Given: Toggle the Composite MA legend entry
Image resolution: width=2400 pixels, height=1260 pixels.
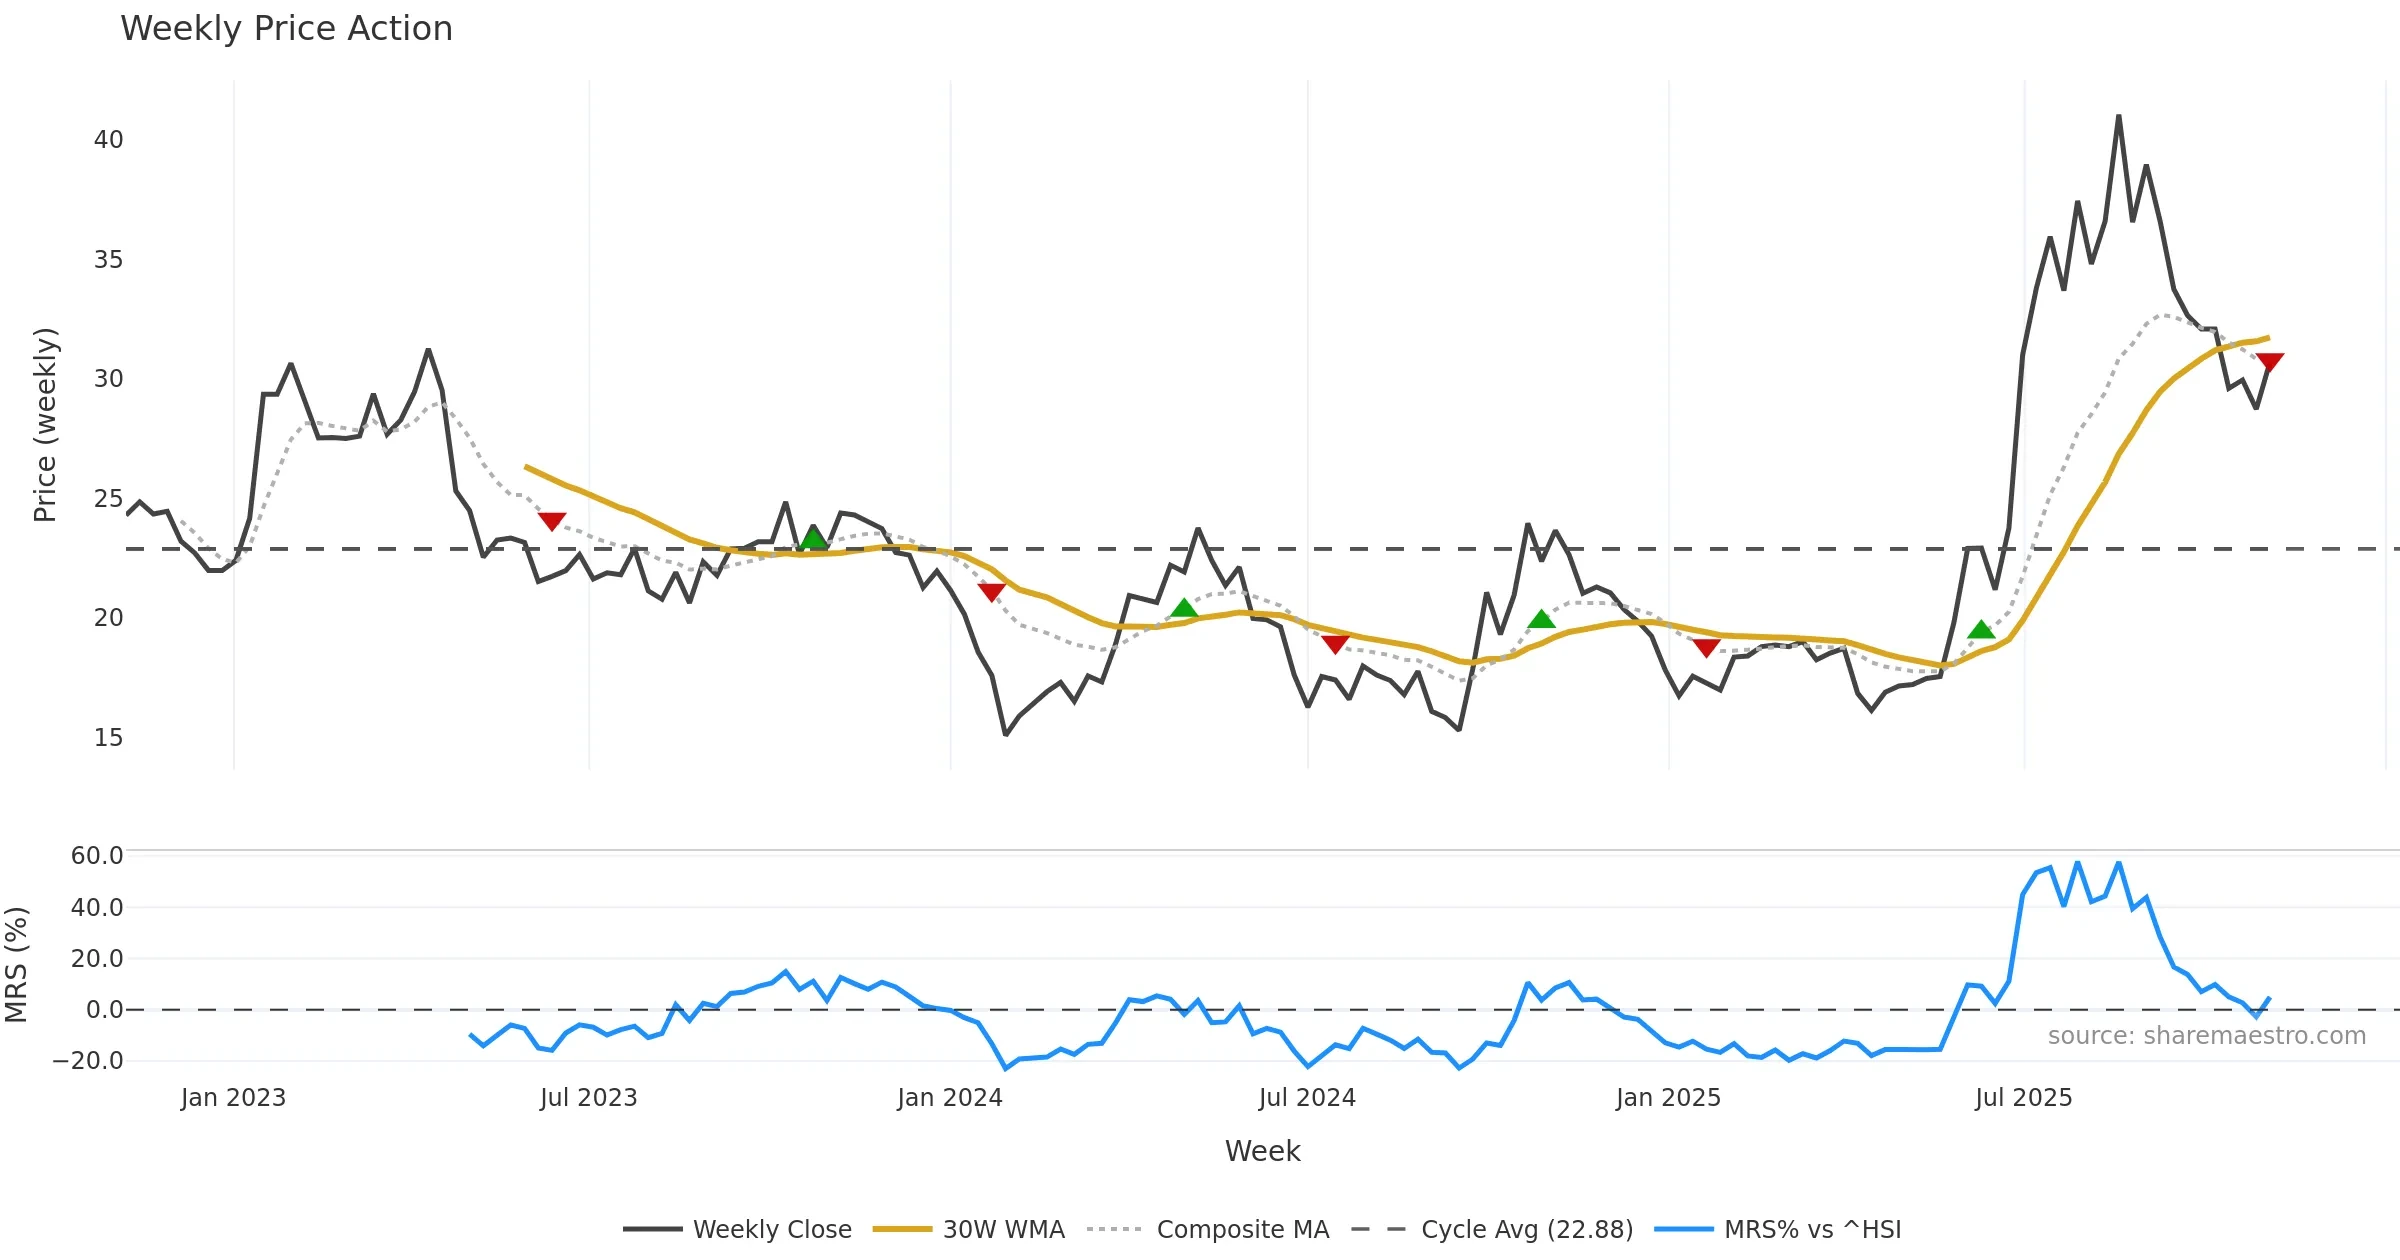Looking at the screenshot, I should click(x=1242, y=1229).
